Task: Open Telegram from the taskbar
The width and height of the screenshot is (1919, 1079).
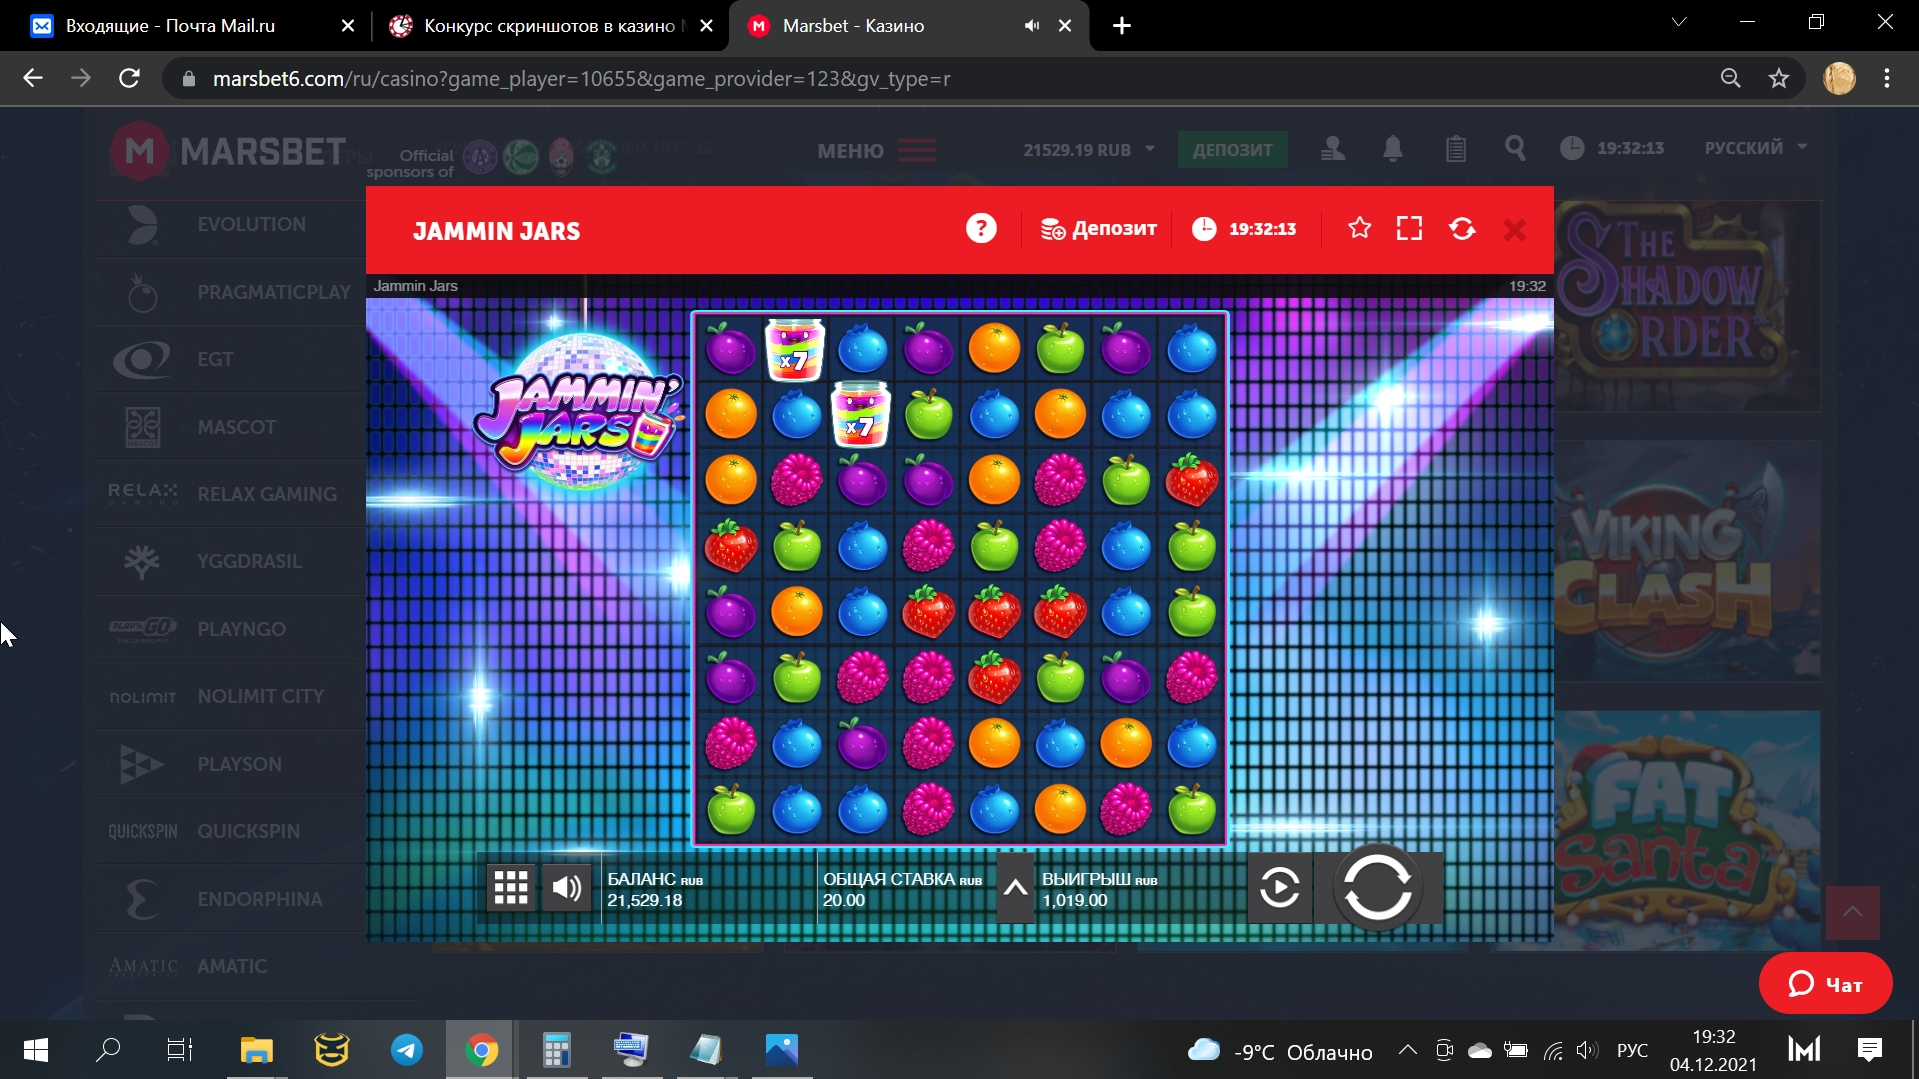Action: click(406, 1050)
